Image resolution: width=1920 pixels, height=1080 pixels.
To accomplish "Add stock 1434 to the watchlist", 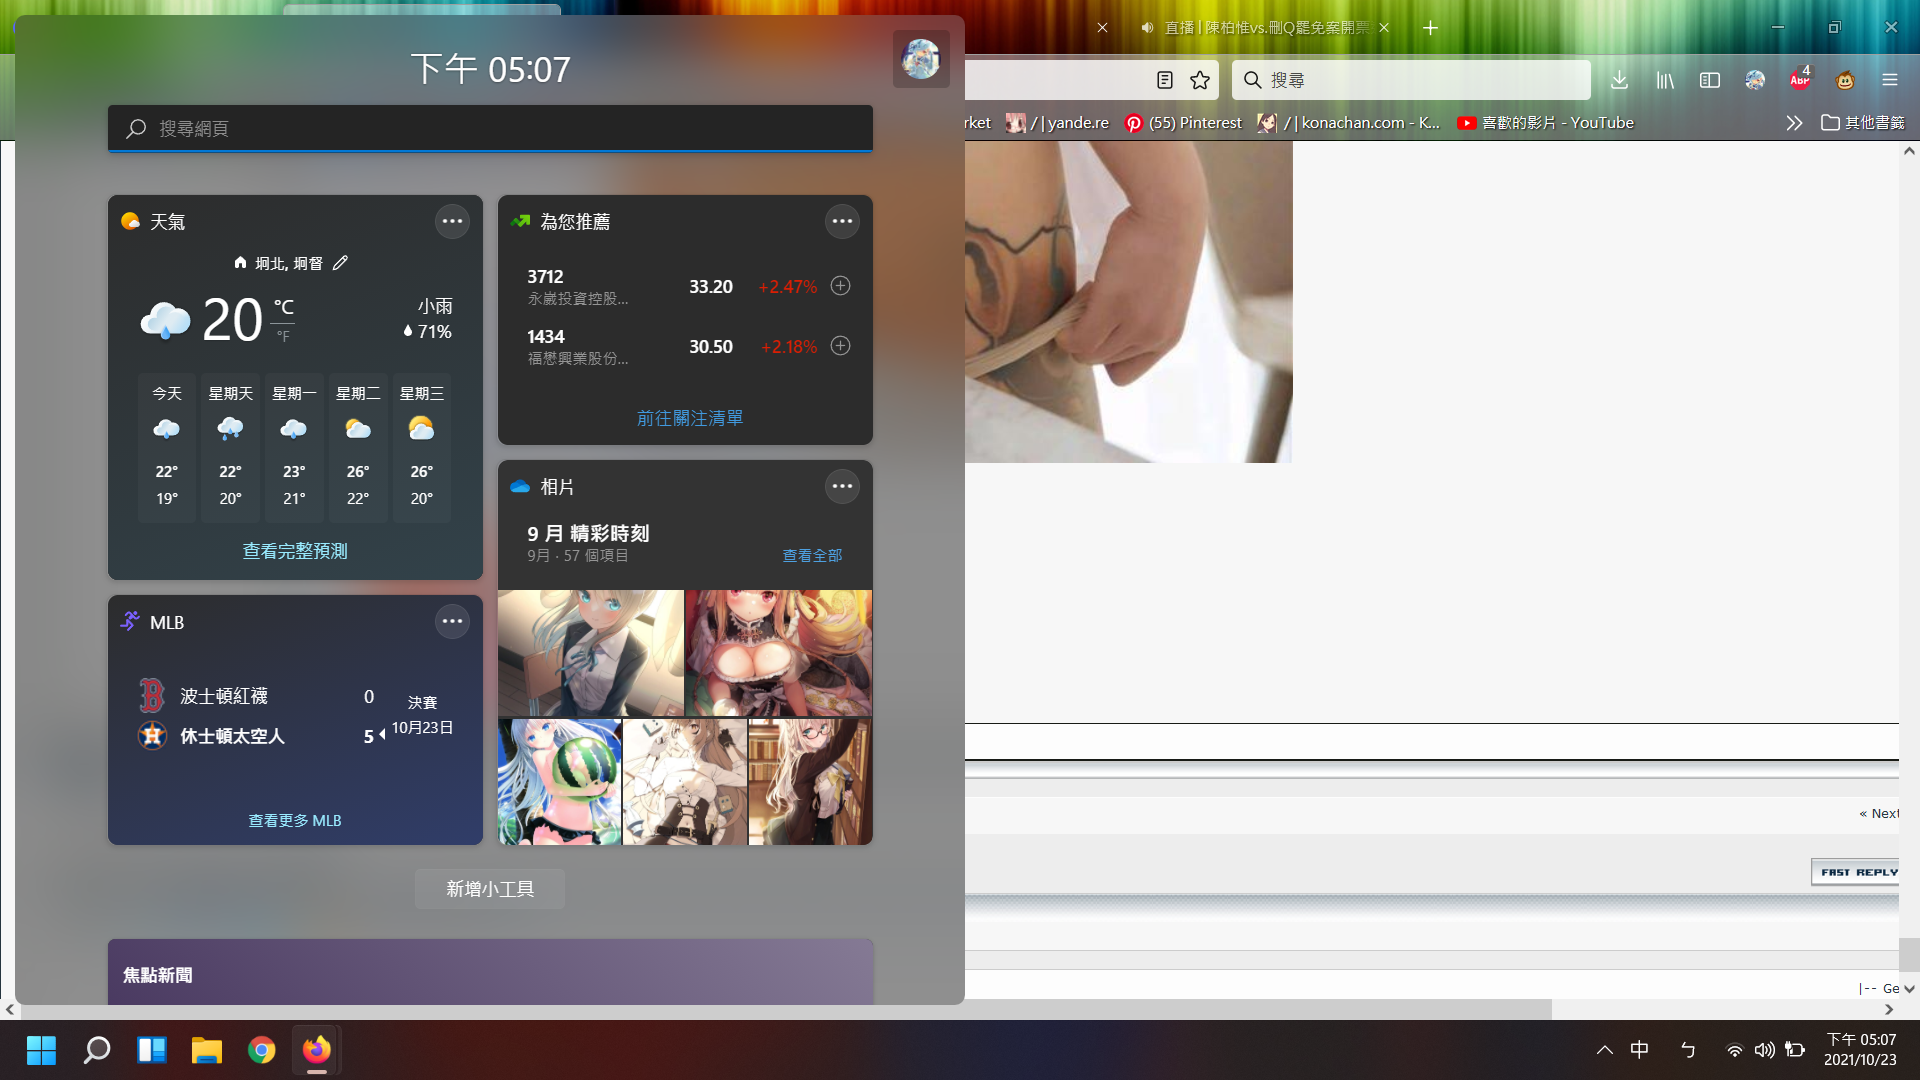I will (841, 346).
